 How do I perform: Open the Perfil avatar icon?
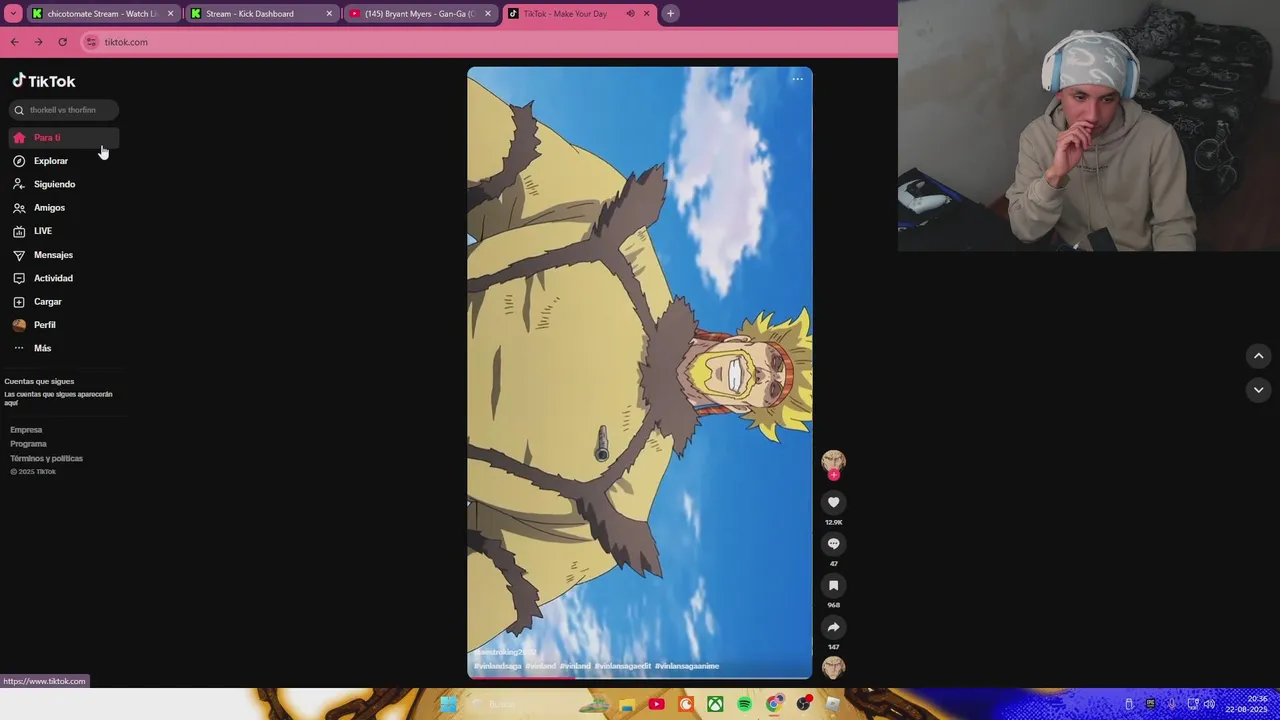19,325
